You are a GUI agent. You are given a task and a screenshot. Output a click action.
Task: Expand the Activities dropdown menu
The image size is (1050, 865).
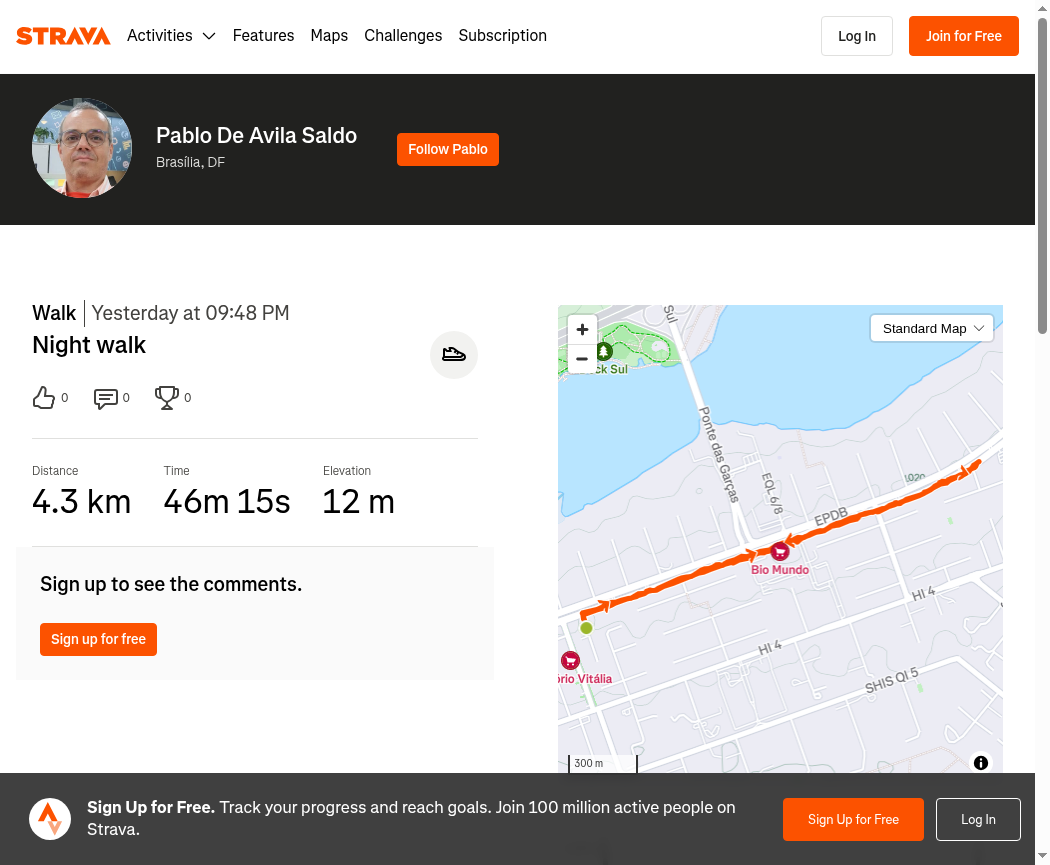pos(171,35)
